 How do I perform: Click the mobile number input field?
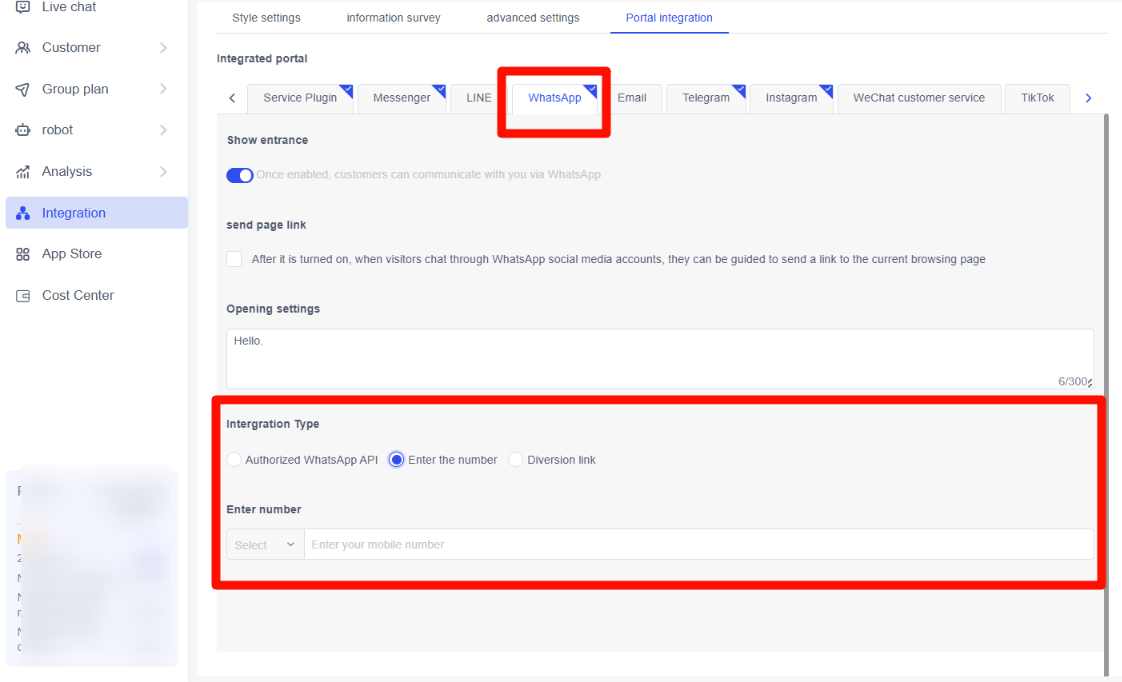[x=698, y=545]
